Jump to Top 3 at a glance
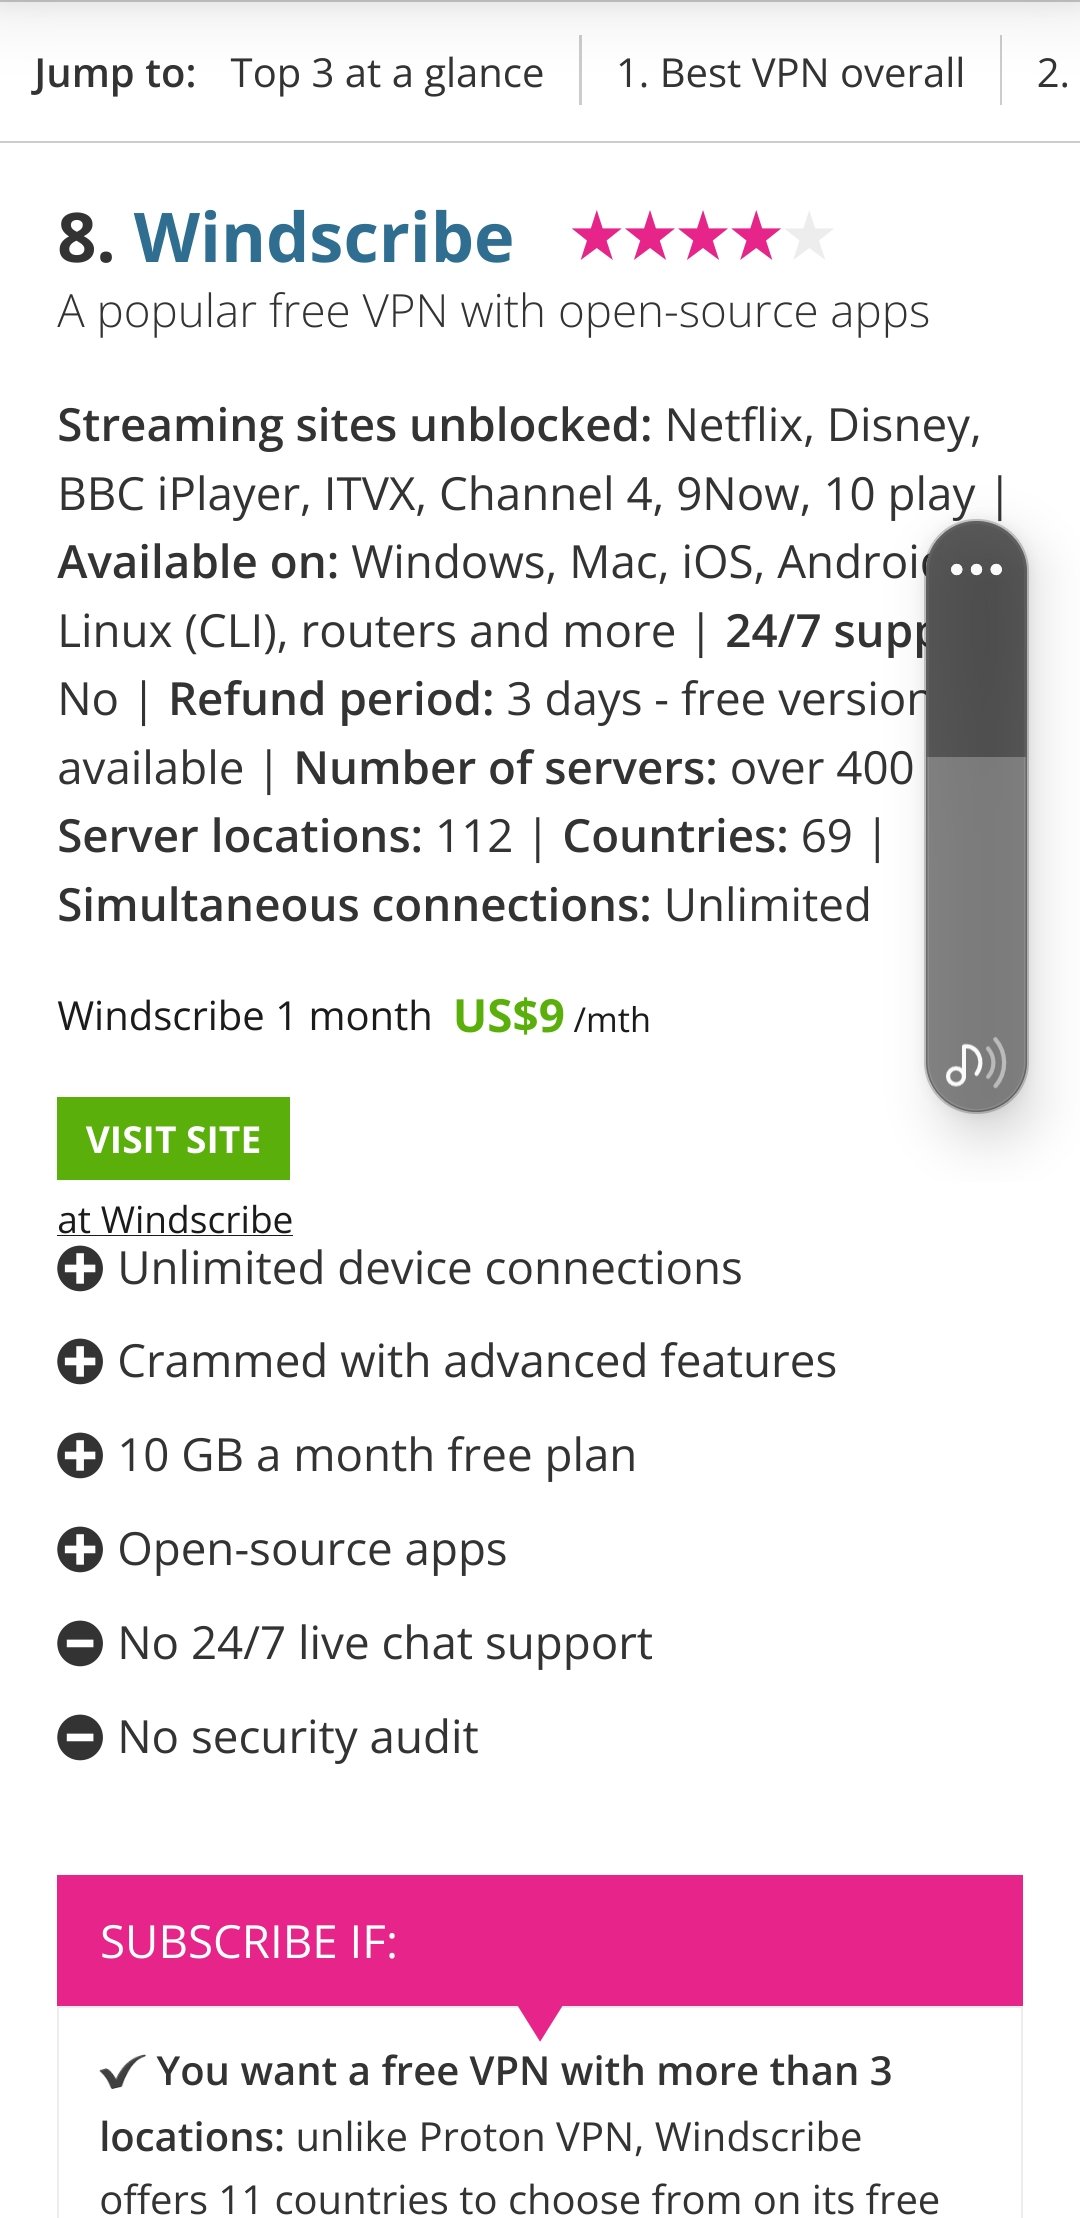 point(387,73)
